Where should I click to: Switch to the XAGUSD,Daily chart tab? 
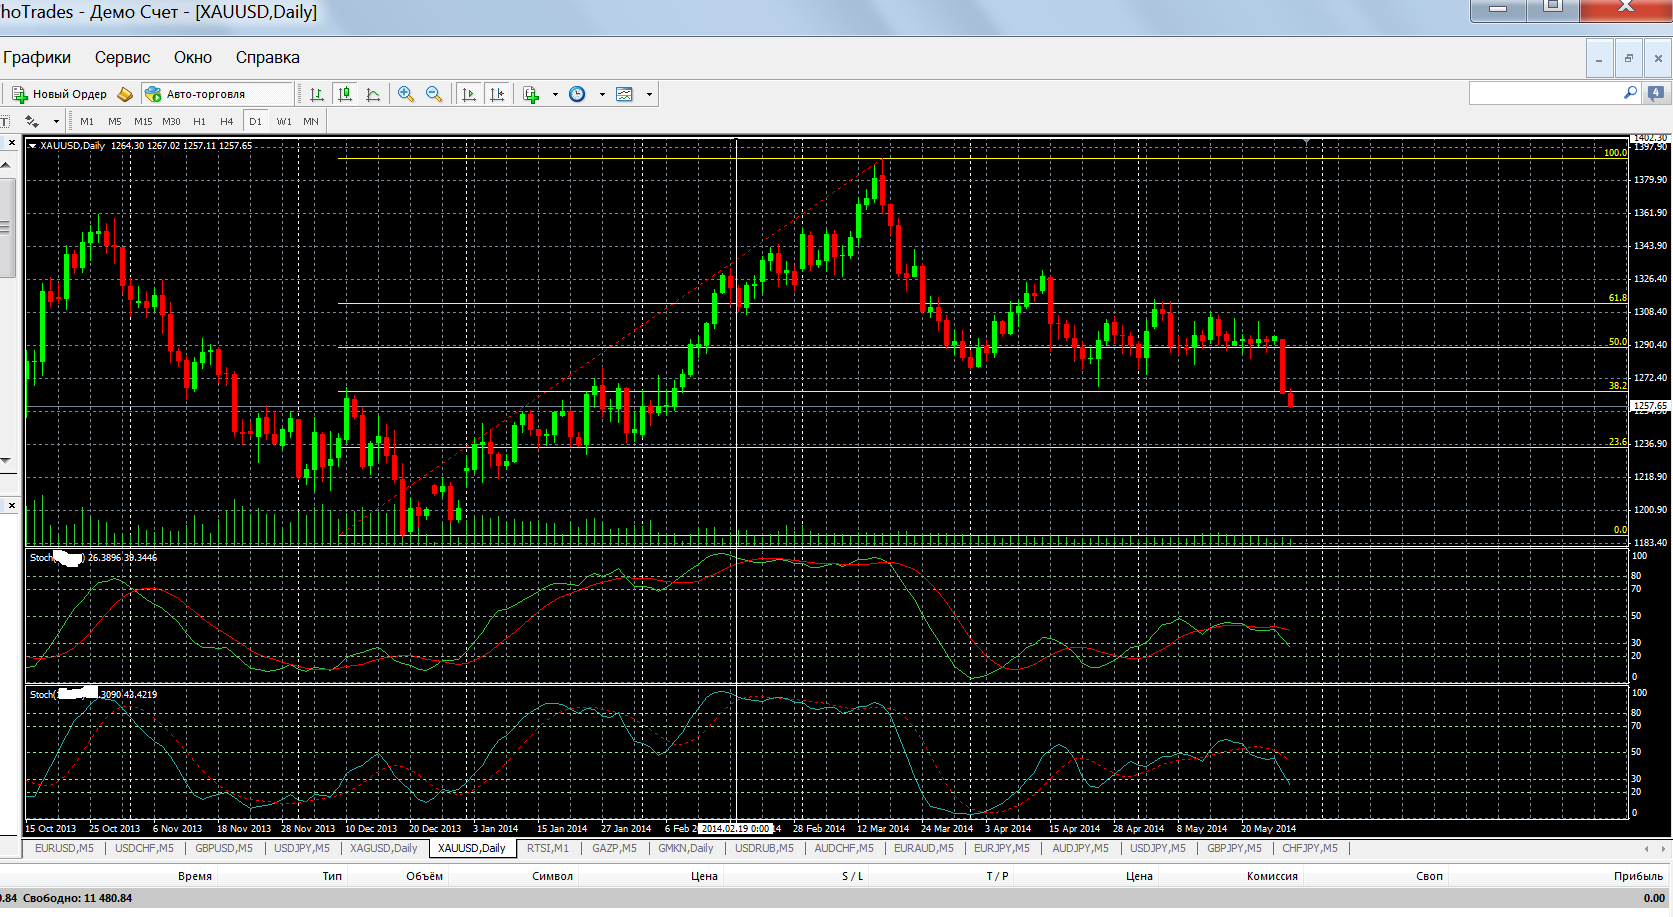point(384,848)
